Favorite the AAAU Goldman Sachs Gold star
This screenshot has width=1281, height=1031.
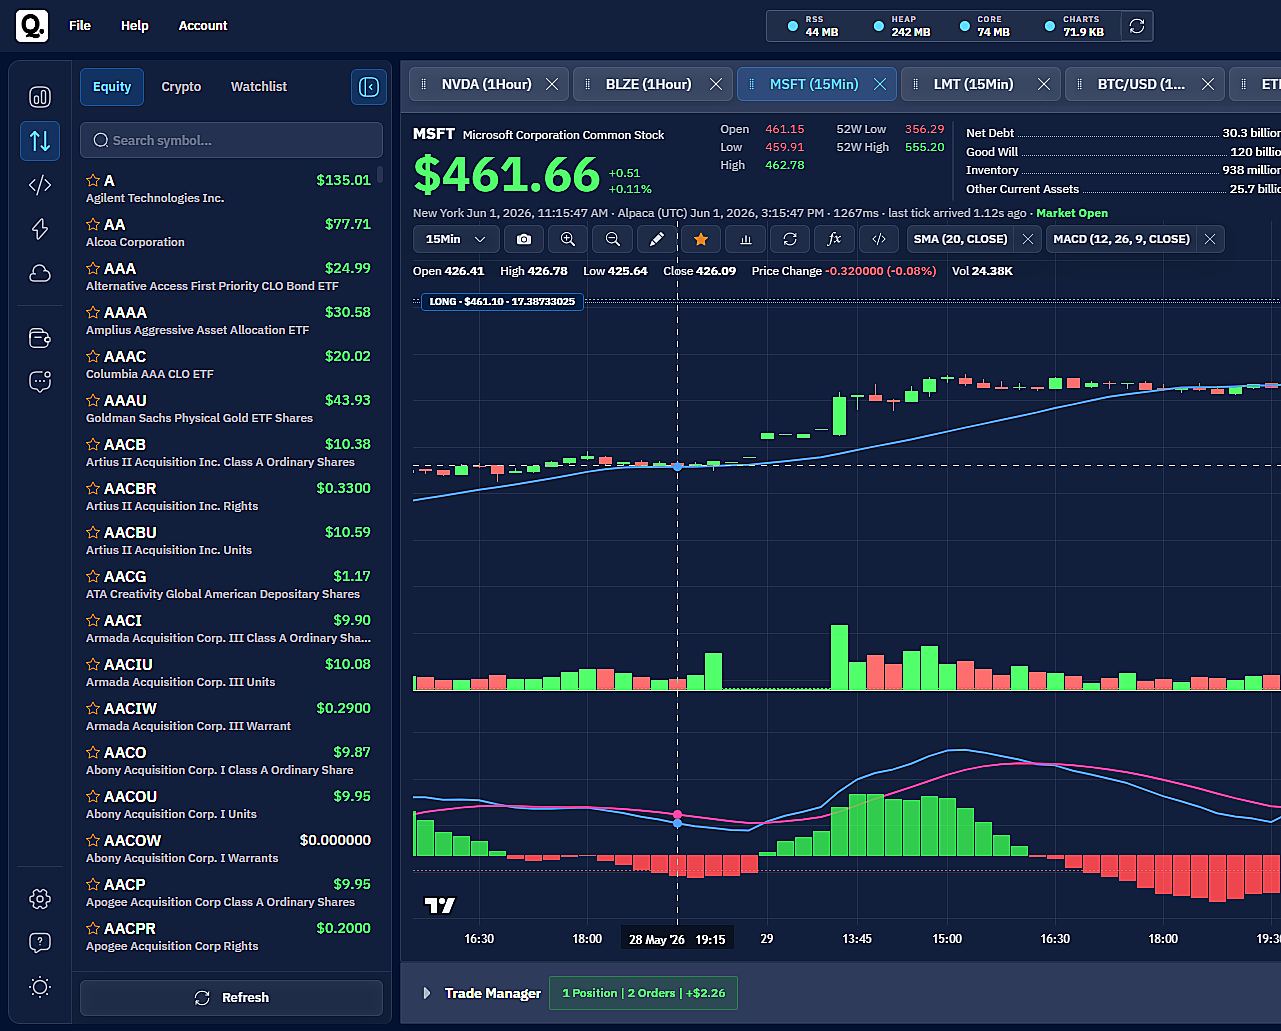pos(93,401)
